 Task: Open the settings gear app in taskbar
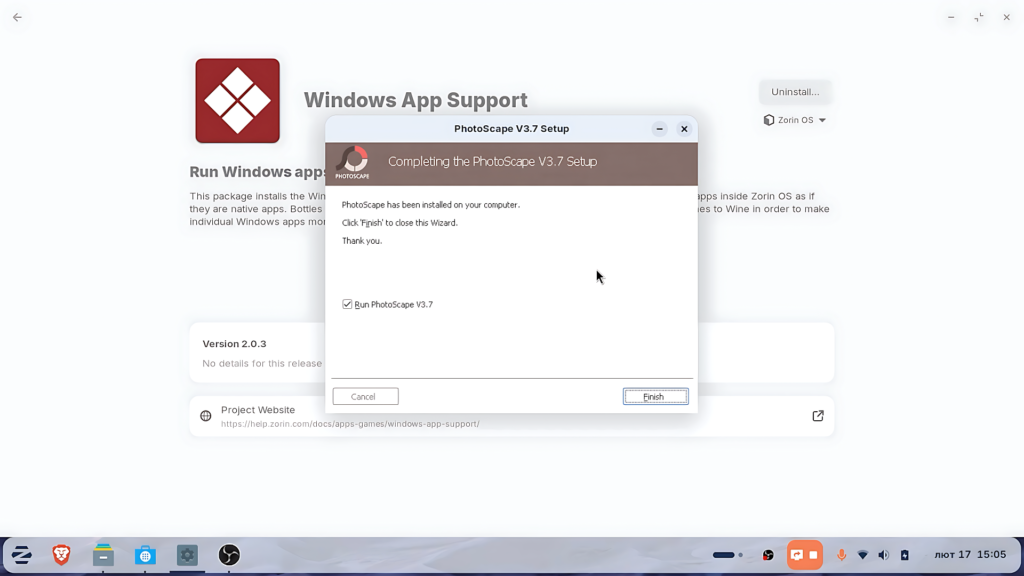187,555
